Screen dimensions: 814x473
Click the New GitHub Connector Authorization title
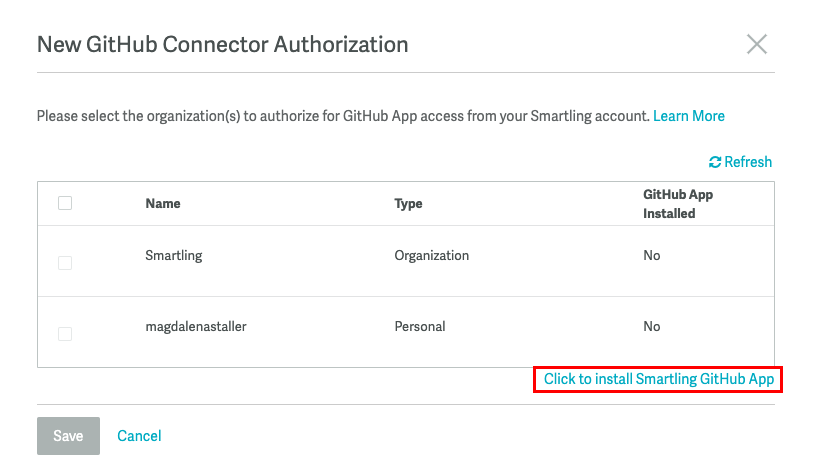coord(223,44)
